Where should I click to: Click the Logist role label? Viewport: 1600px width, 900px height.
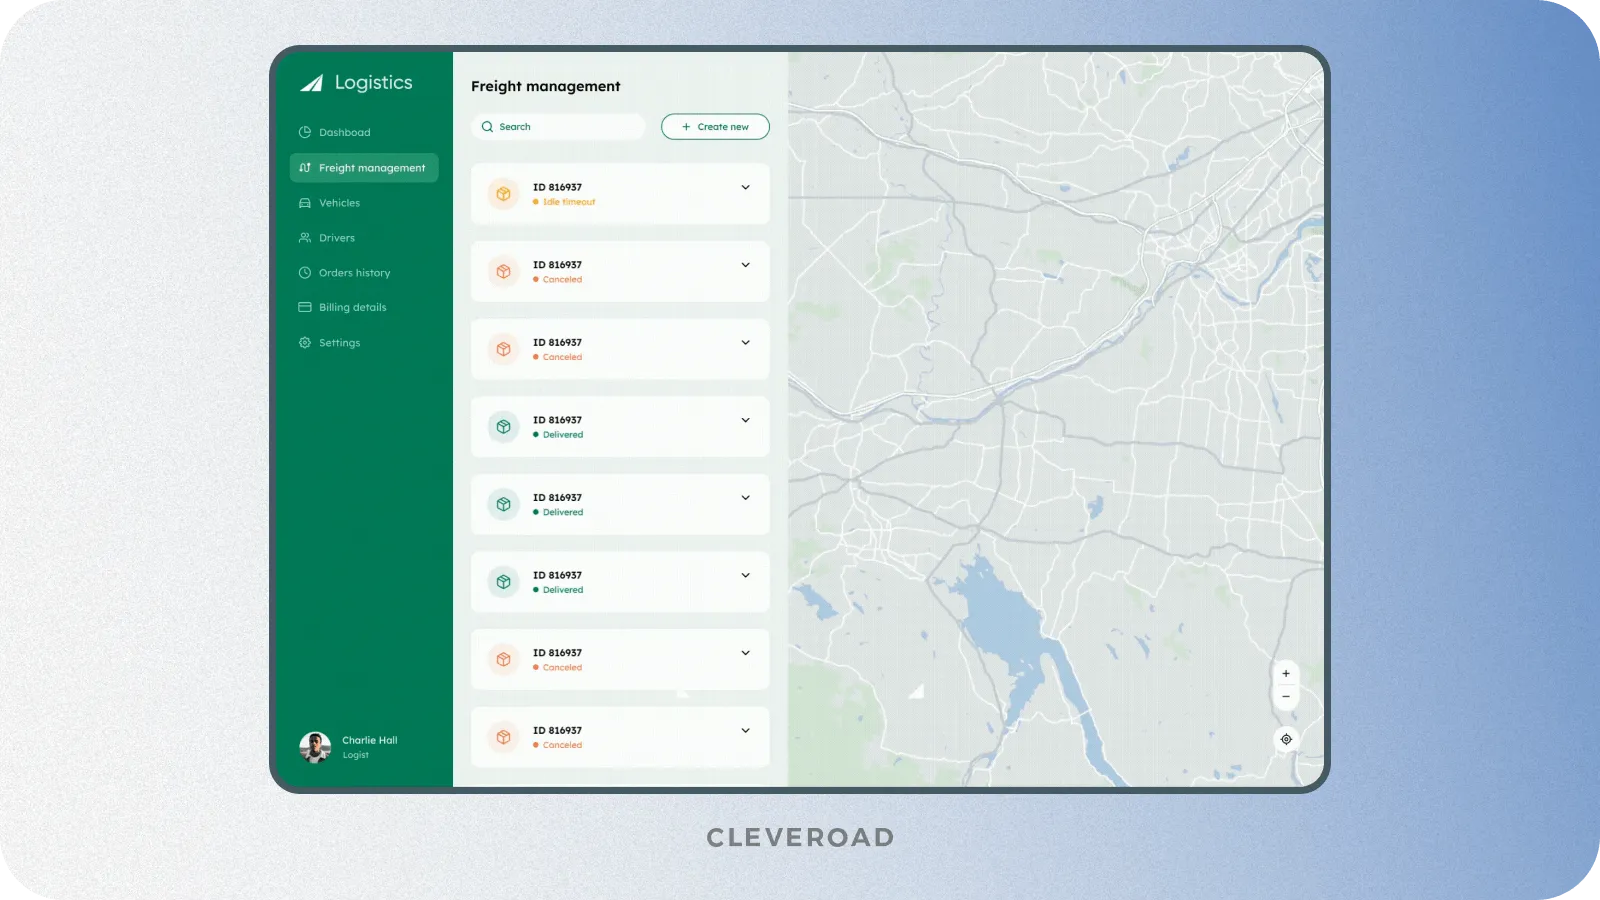pos(355,755)
